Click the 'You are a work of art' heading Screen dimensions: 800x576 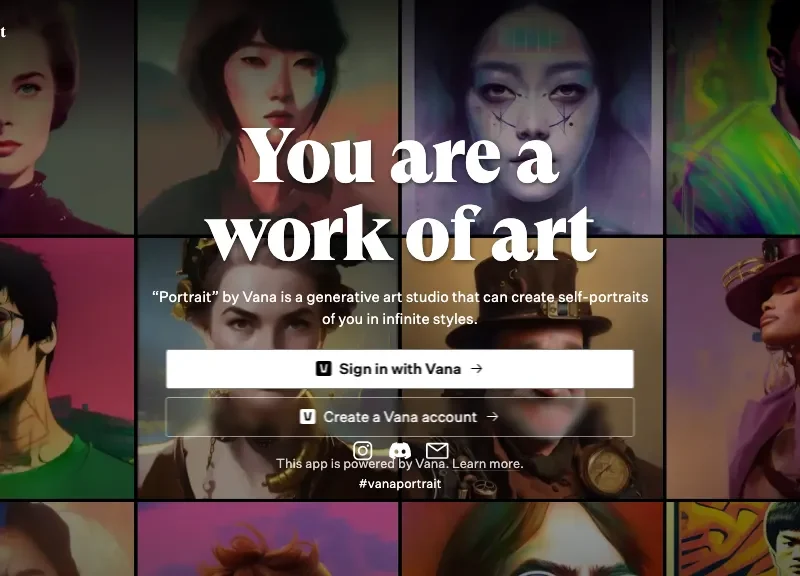coord(400,195)
